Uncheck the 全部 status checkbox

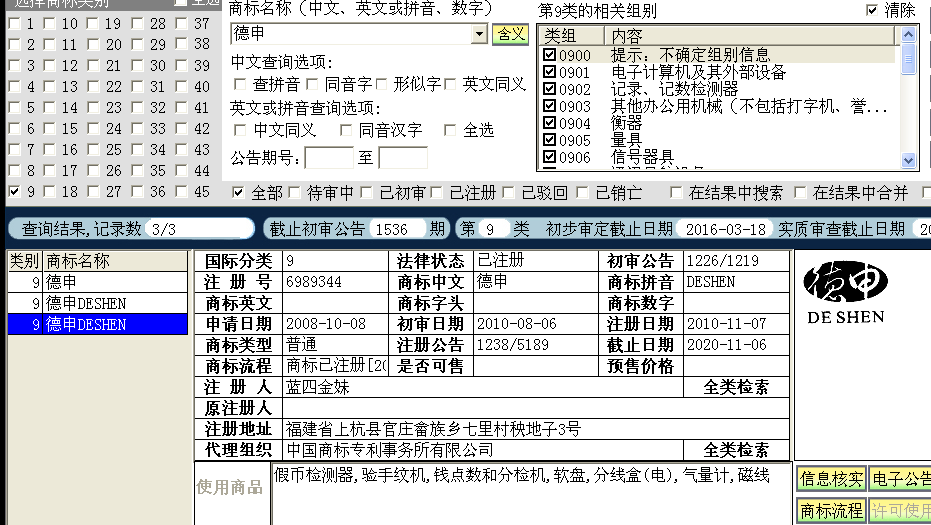(x=238, y=192)
